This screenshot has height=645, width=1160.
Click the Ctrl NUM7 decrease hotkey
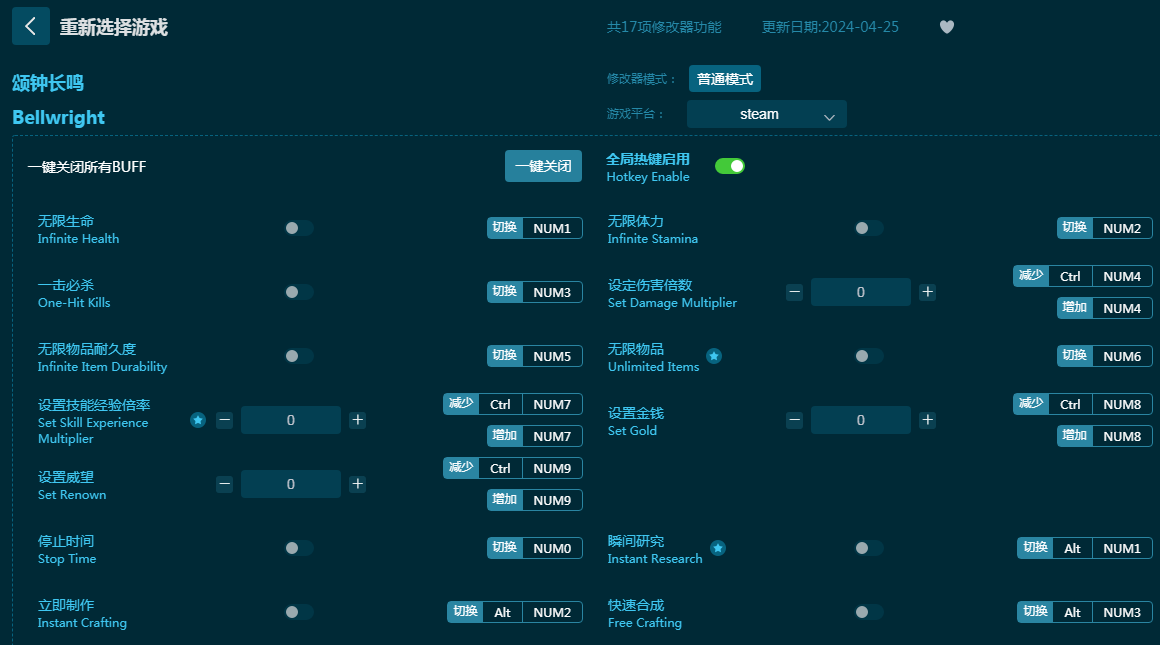pos(513,404)
